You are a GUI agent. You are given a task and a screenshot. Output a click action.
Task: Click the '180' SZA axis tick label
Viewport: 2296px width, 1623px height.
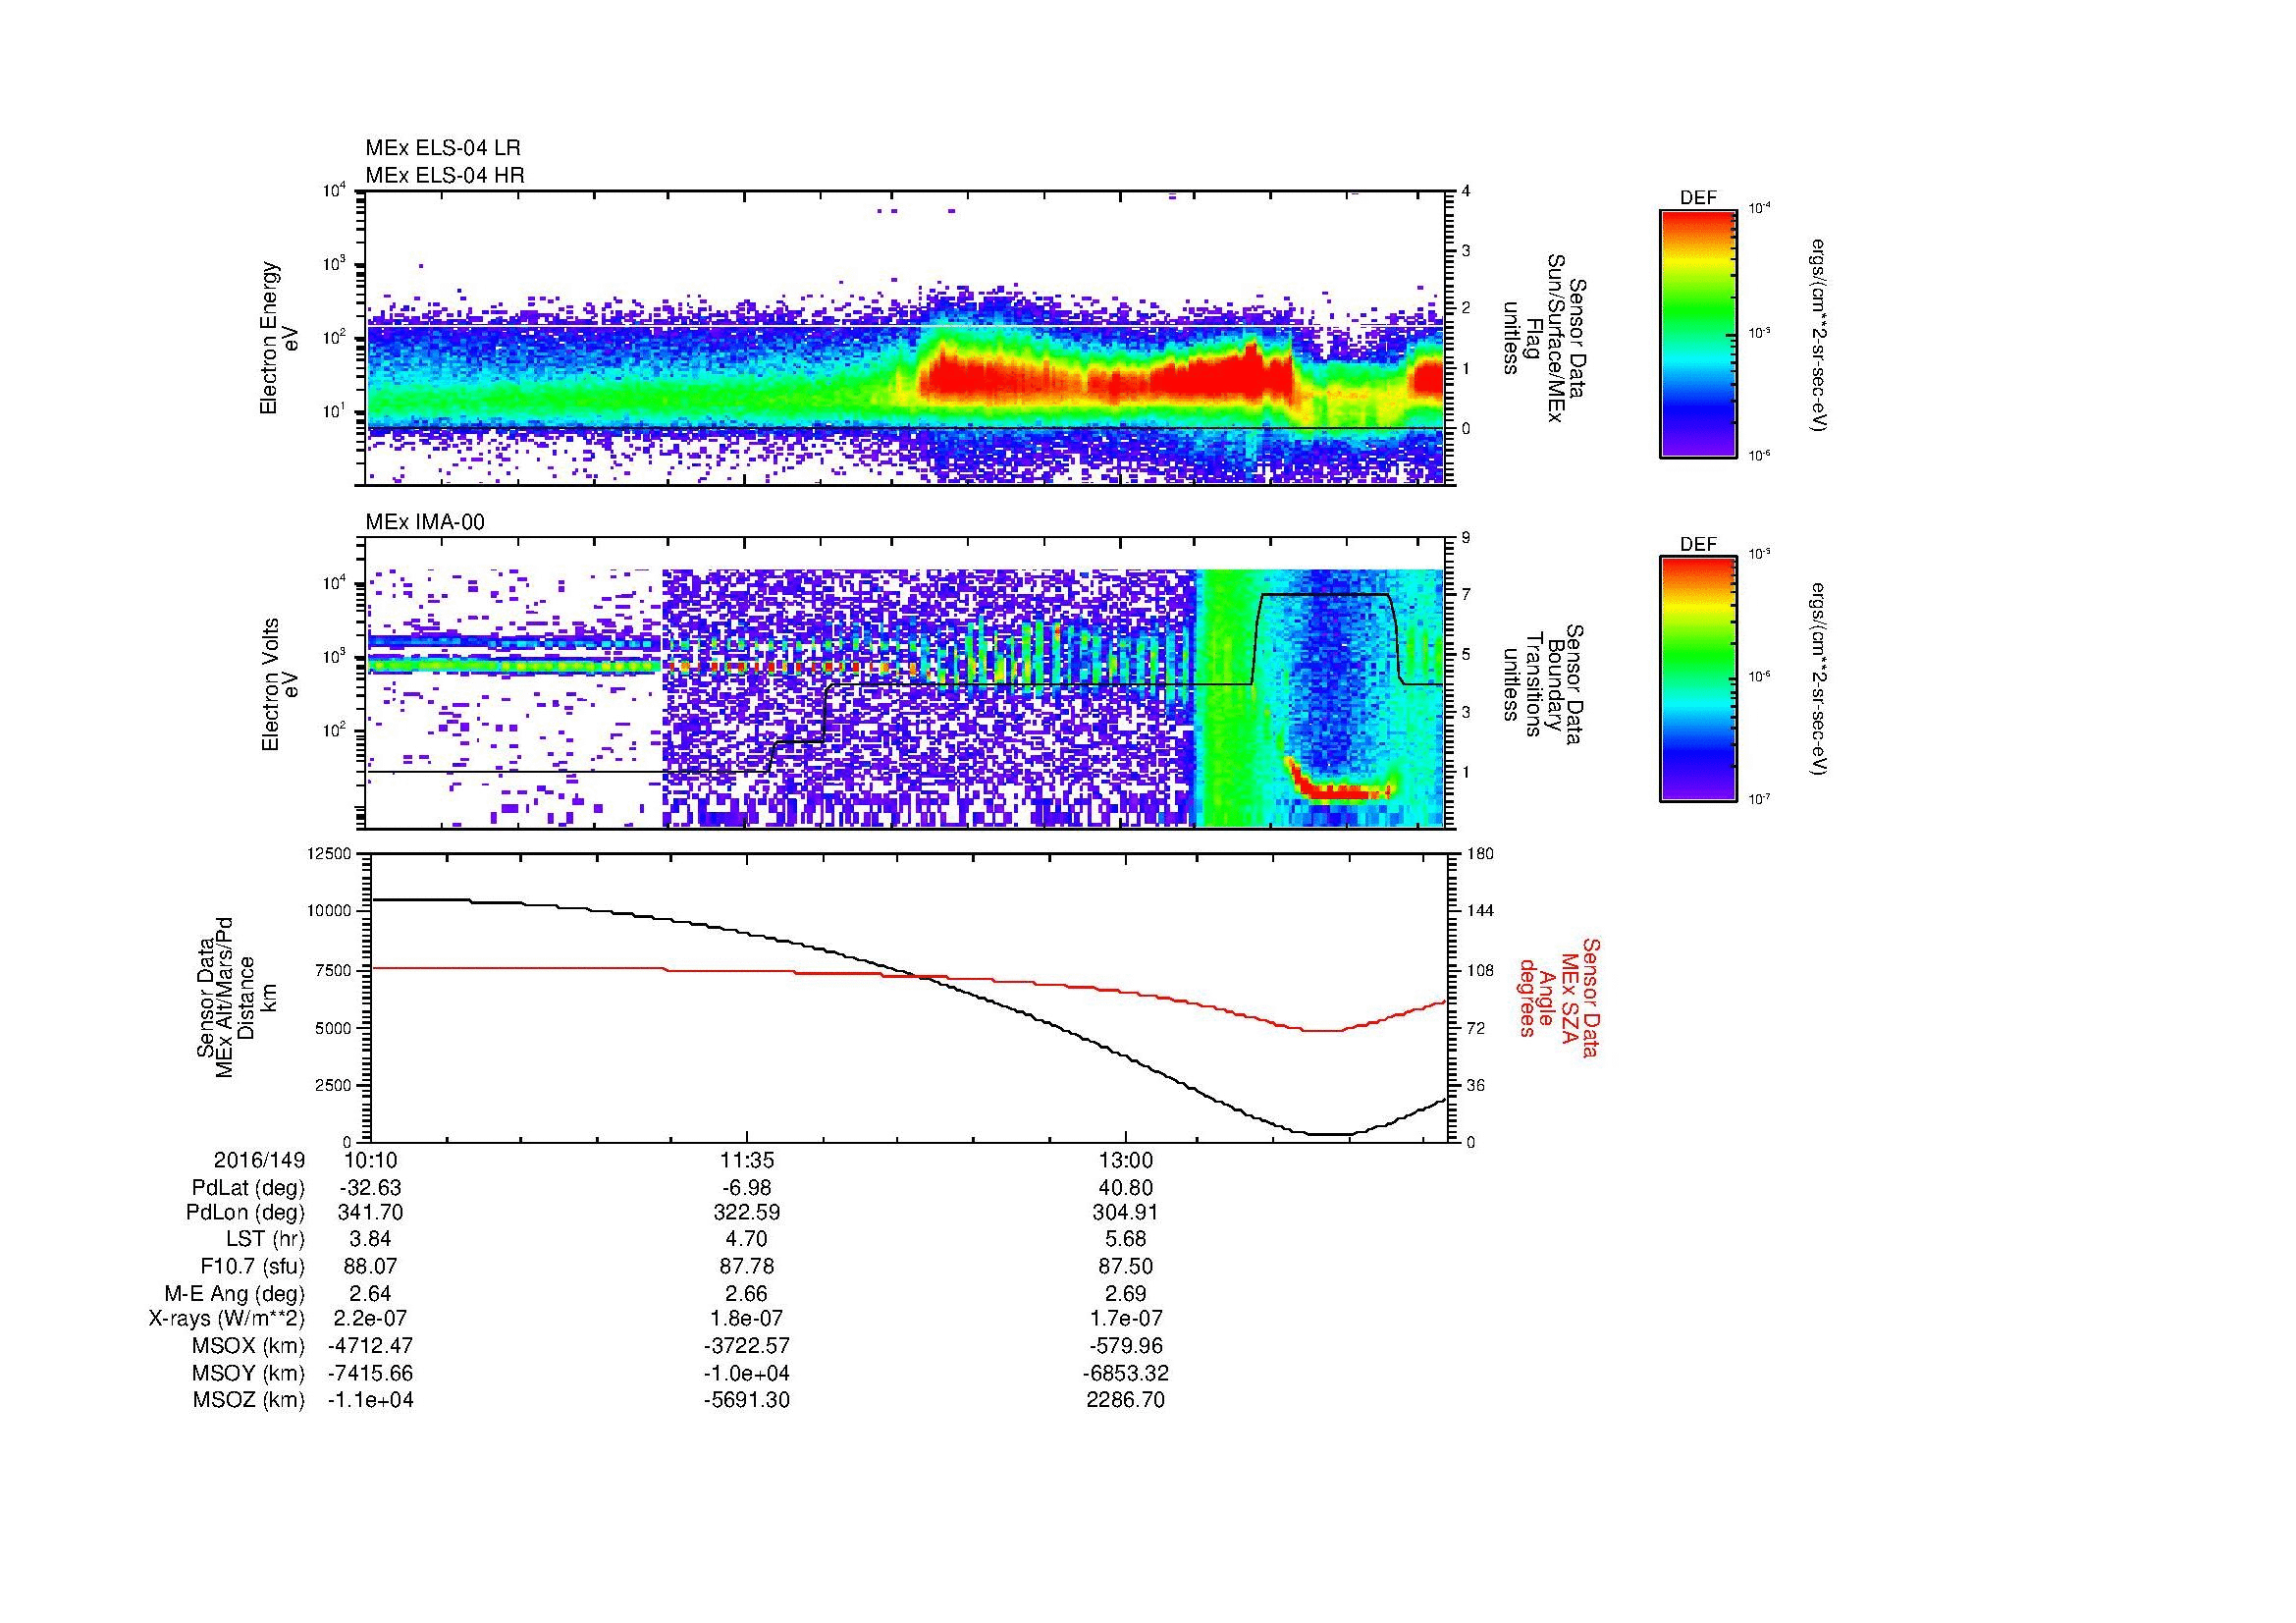click(x=1482, y=853)
